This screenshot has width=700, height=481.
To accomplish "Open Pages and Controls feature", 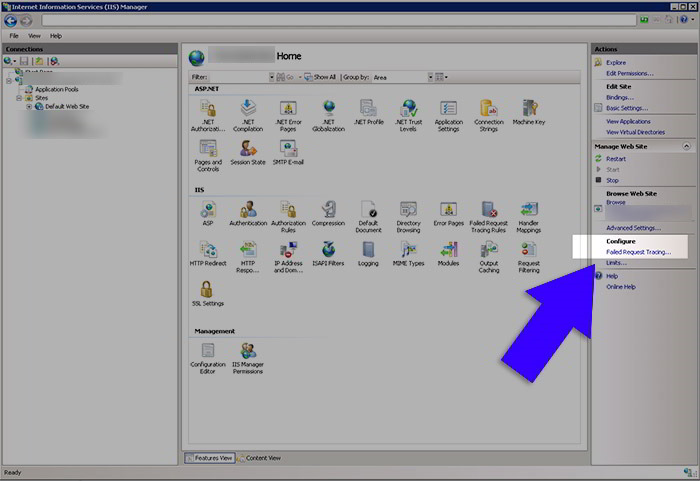I will pos(208,155).
